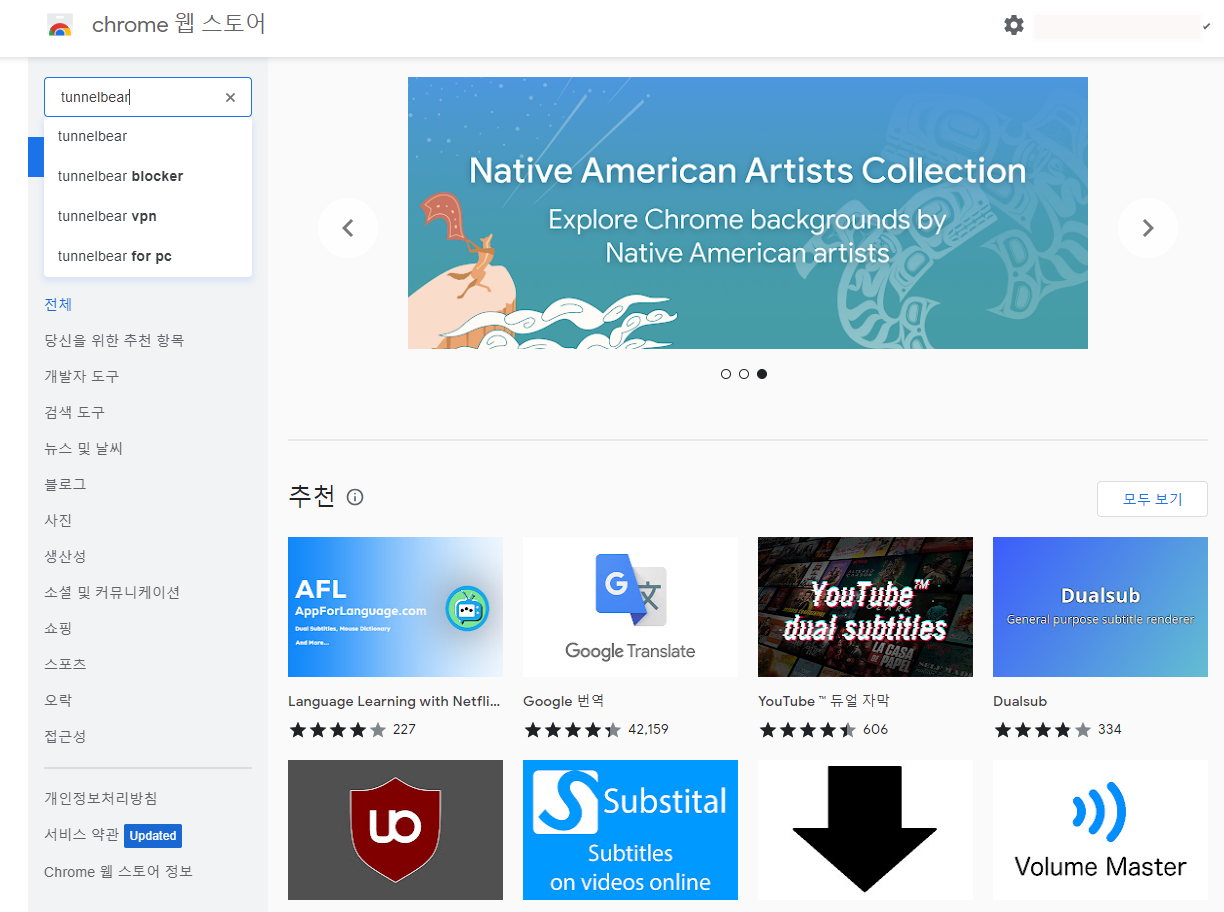Open 개발자 도구 category

81,376
